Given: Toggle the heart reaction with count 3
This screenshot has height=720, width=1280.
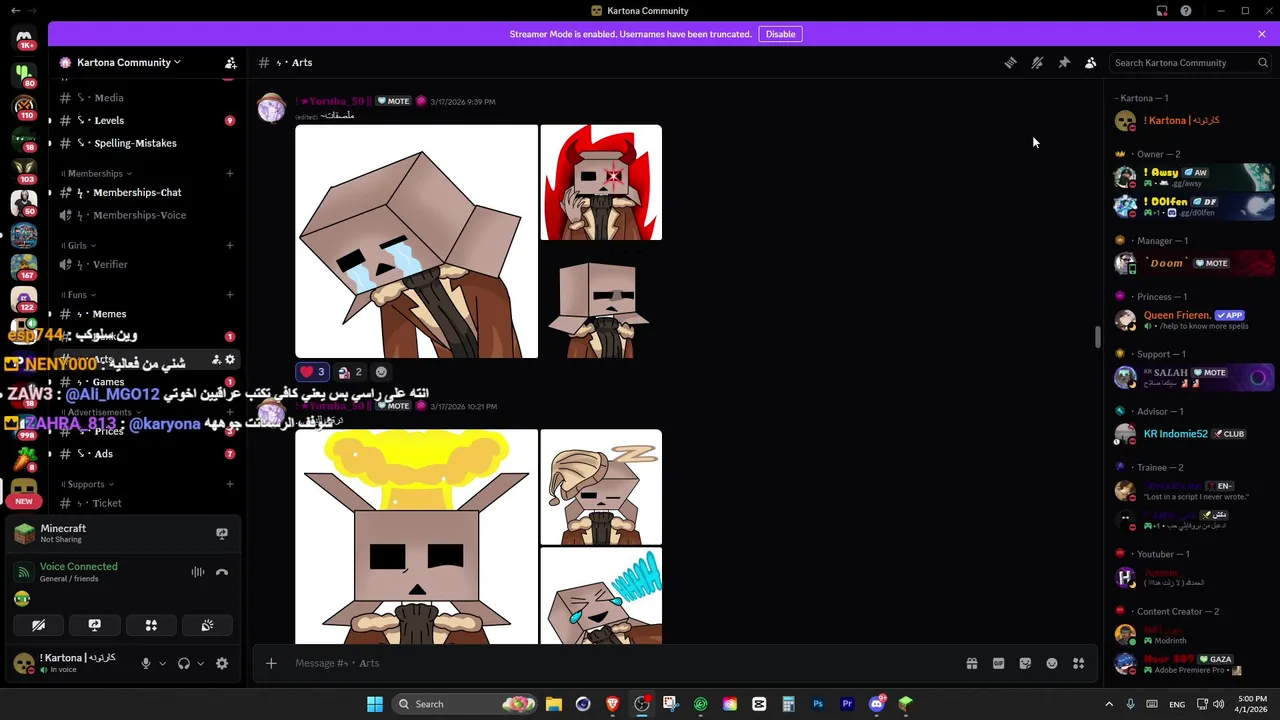Looking at the screenshot, I should pos(313,372).
